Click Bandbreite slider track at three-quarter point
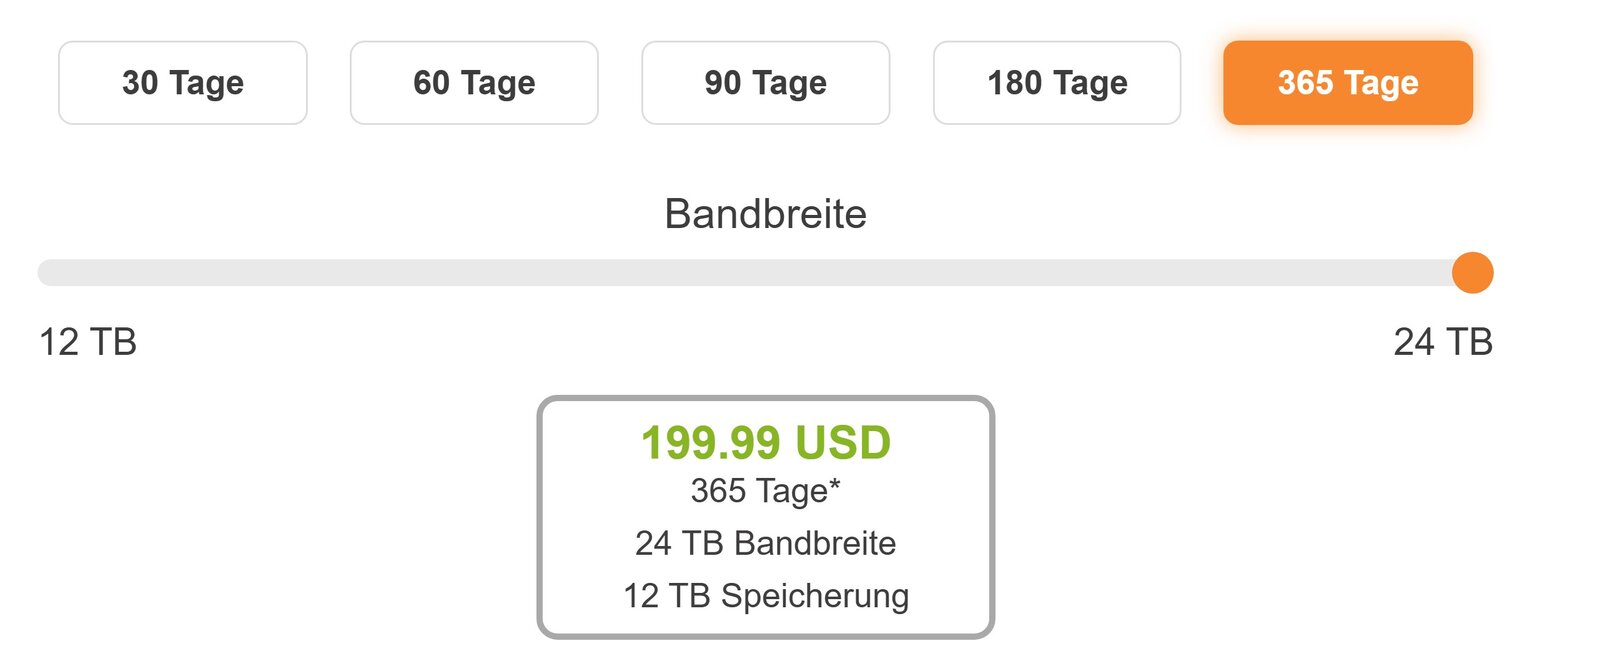This screenshot has width=1600, height=671. click(1116, 273)
